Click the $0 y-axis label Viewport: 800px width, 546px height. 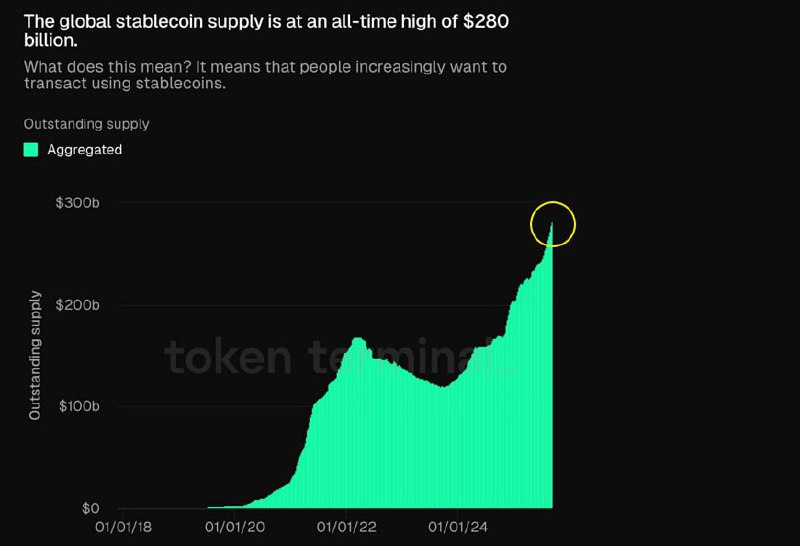(91, 508)
